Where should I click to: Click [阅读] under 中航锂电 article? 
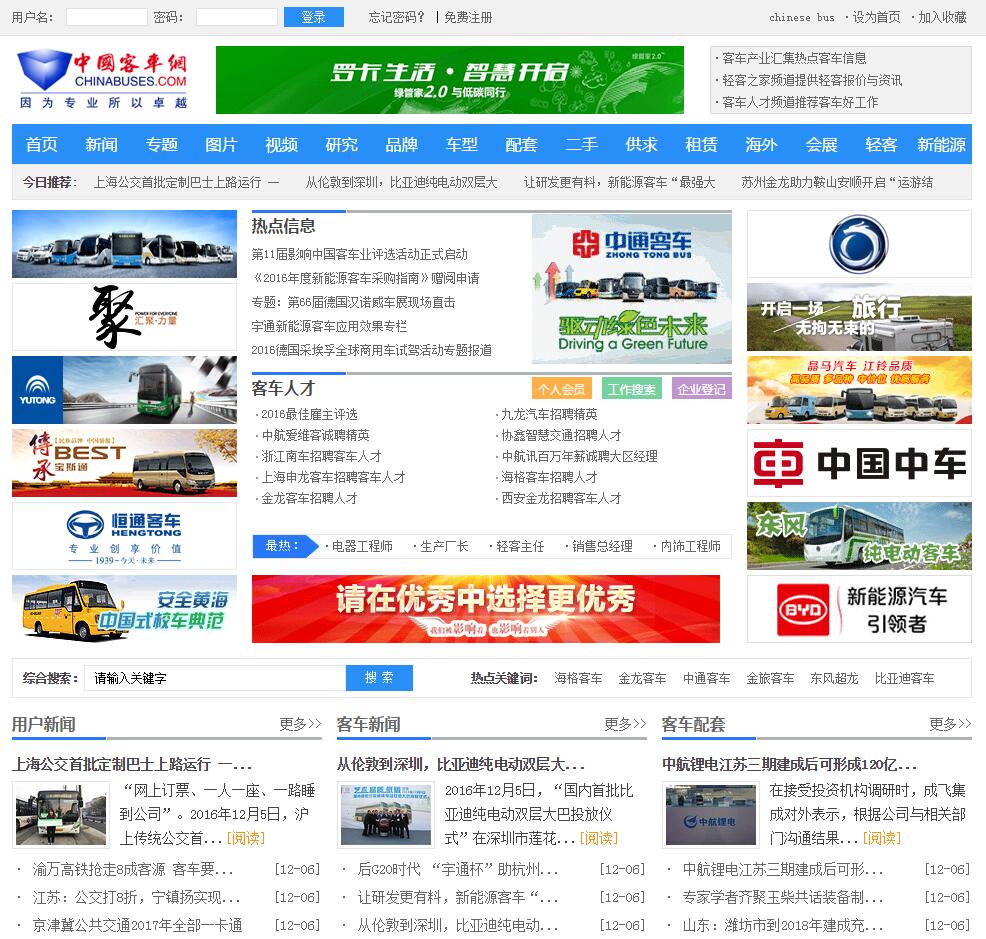coord(882,838)
